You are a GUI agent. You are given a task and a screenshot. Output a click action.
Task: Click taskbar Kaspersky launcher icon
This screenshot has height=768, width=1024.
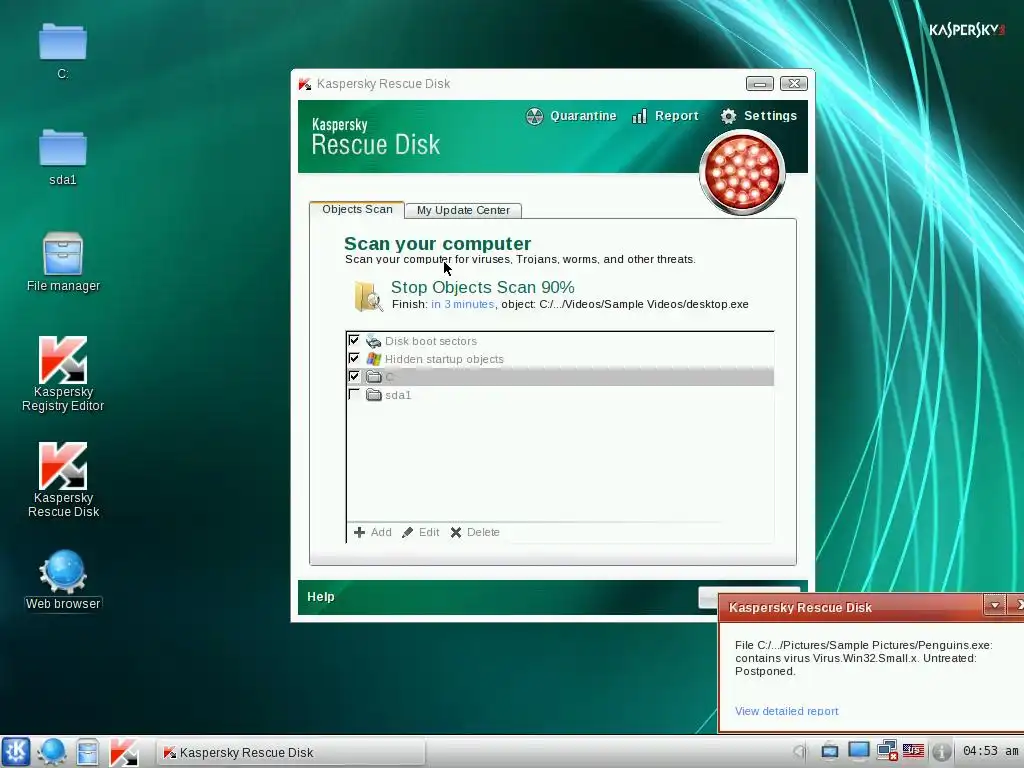click(123, 752)
